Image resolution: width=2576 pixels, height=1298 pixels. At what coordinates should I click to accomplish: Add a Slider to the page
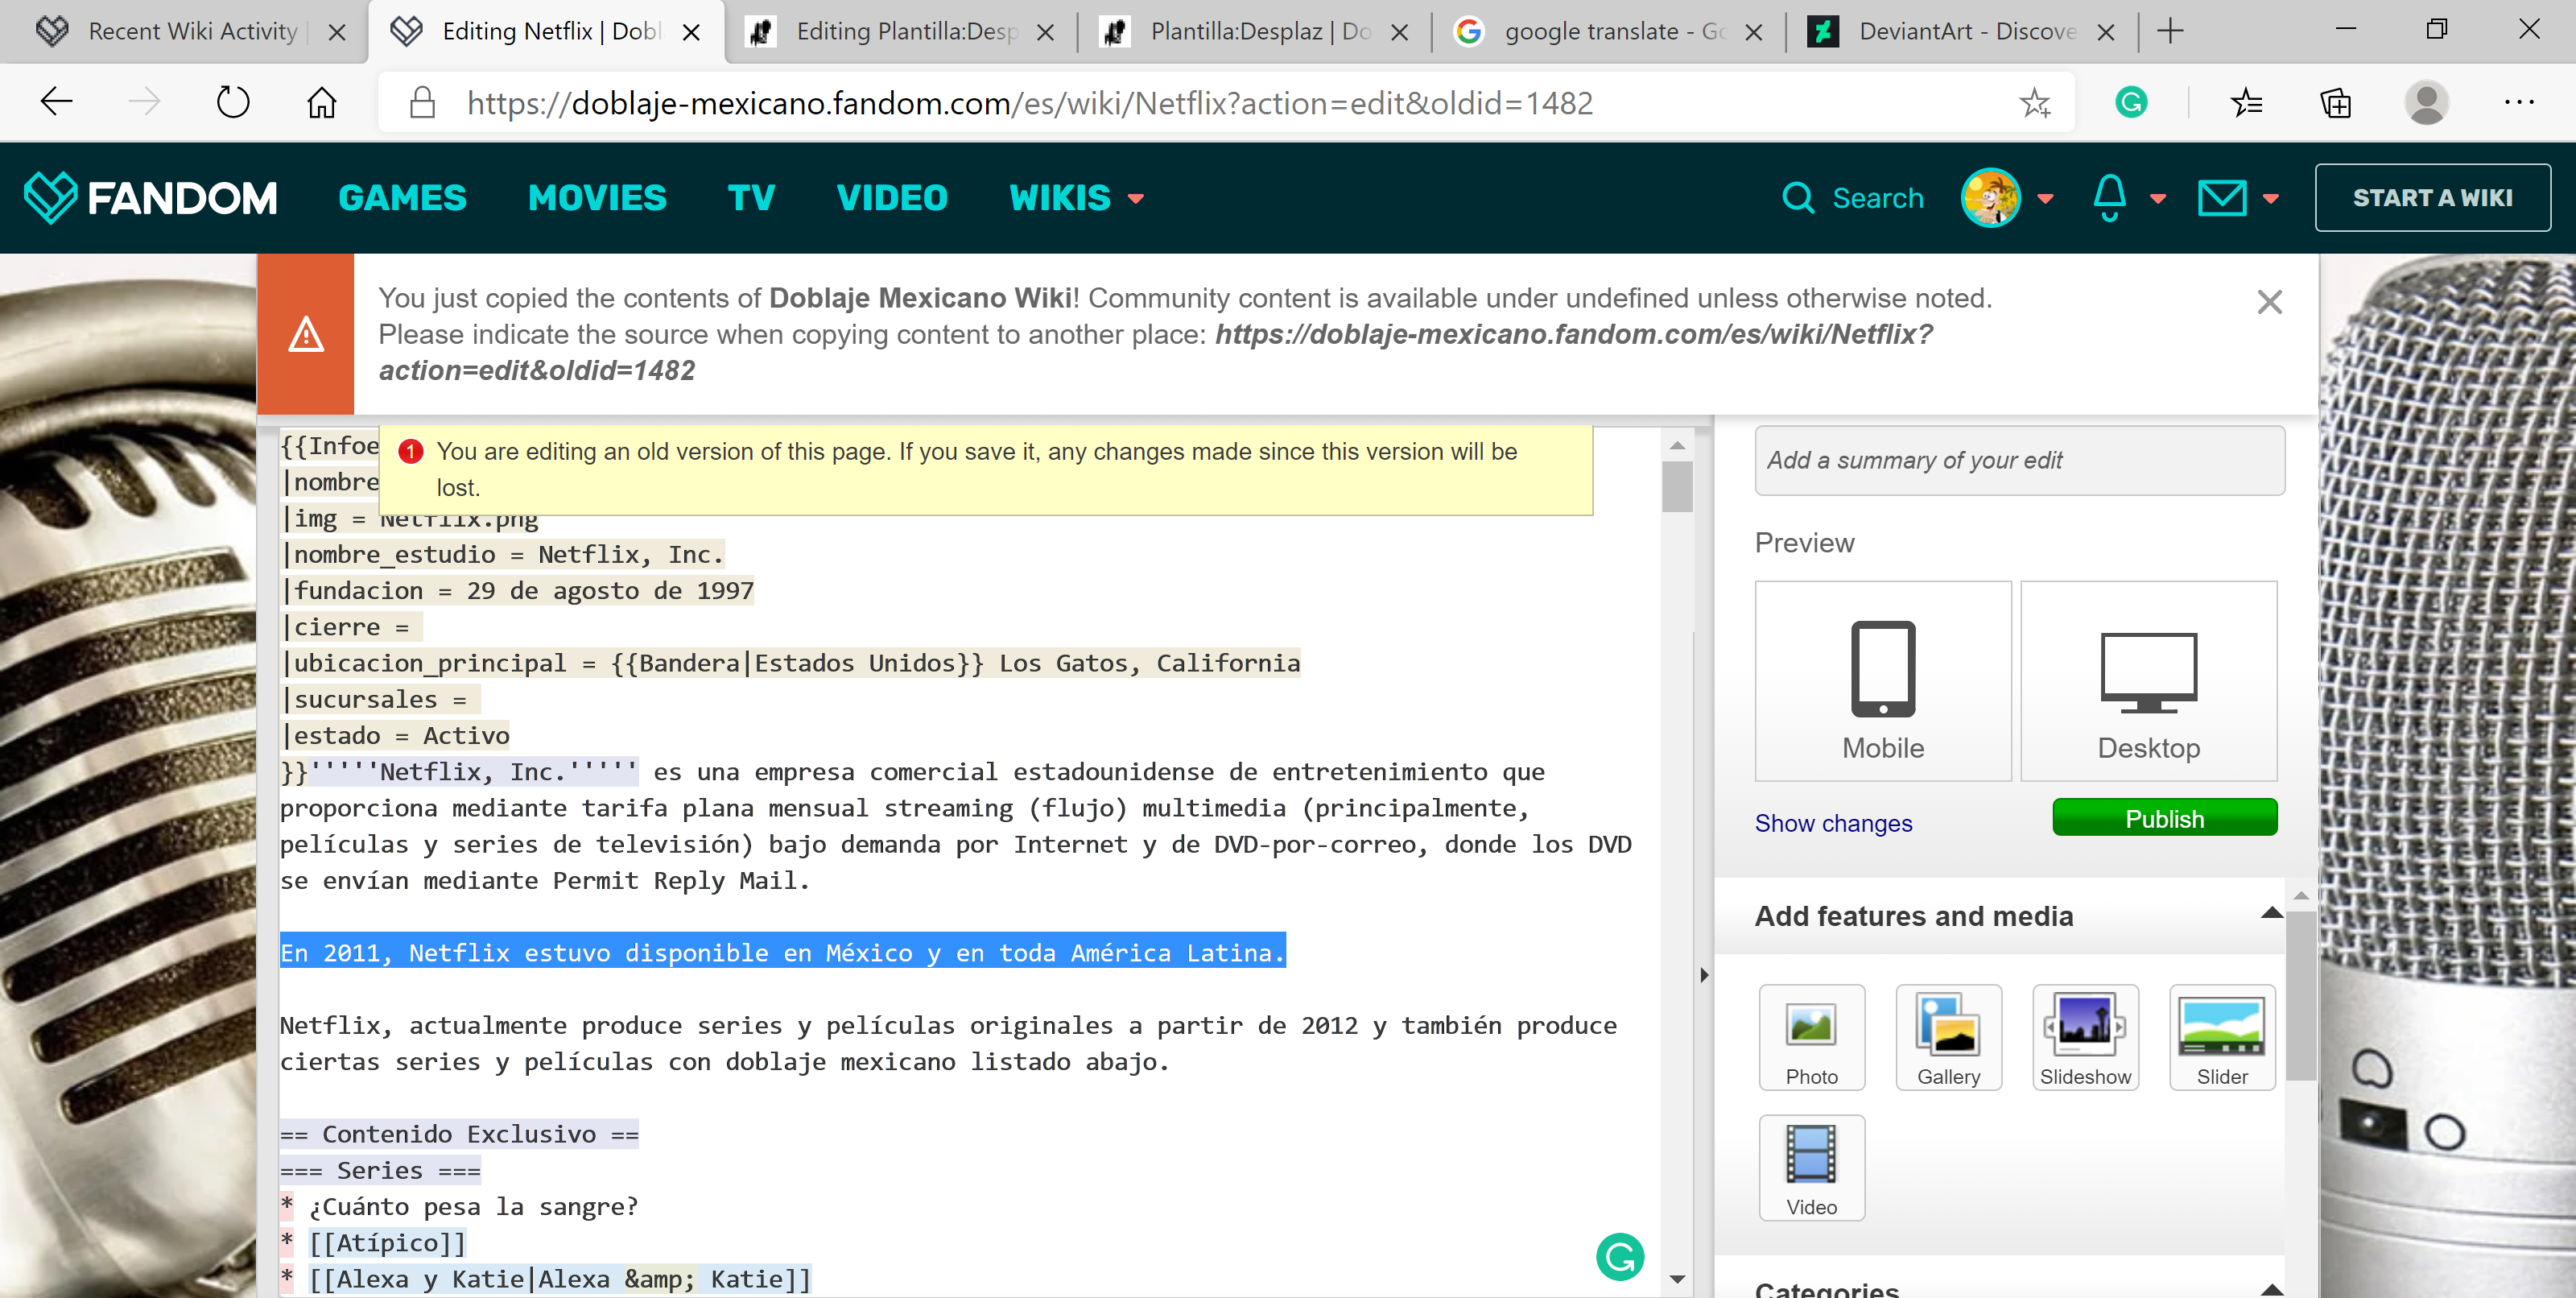tap(2221, 1037)
